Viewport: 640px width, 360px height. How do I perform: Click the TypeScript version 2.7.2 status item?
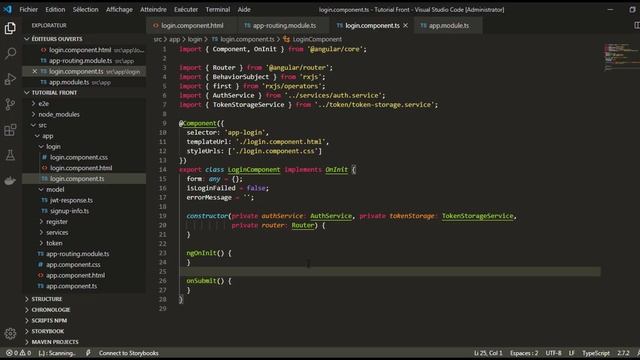[623, 353]
